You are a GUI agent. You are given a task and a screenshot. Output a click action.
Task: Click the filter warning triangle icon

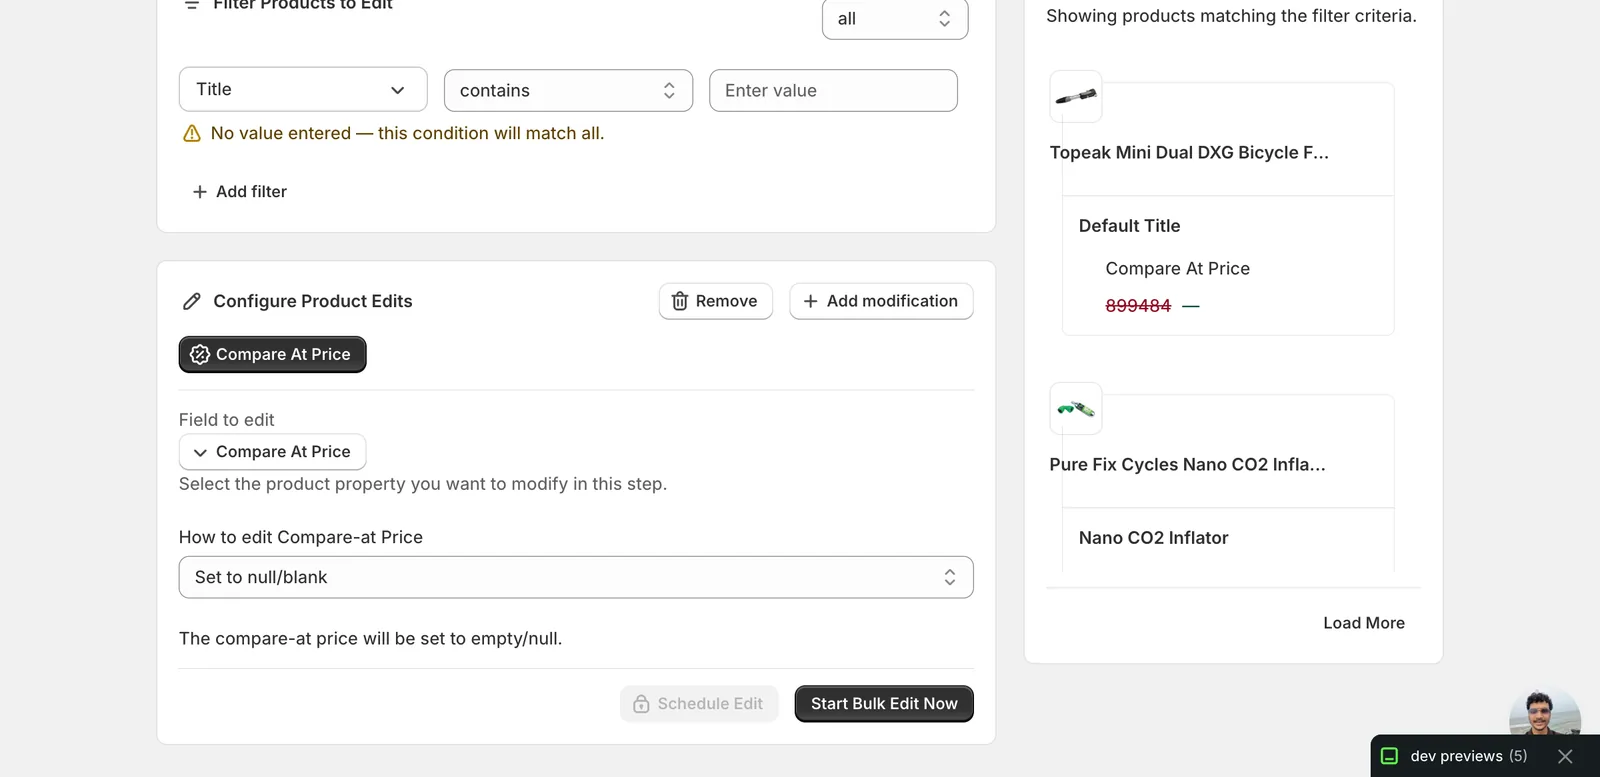(x=192, y=134)
